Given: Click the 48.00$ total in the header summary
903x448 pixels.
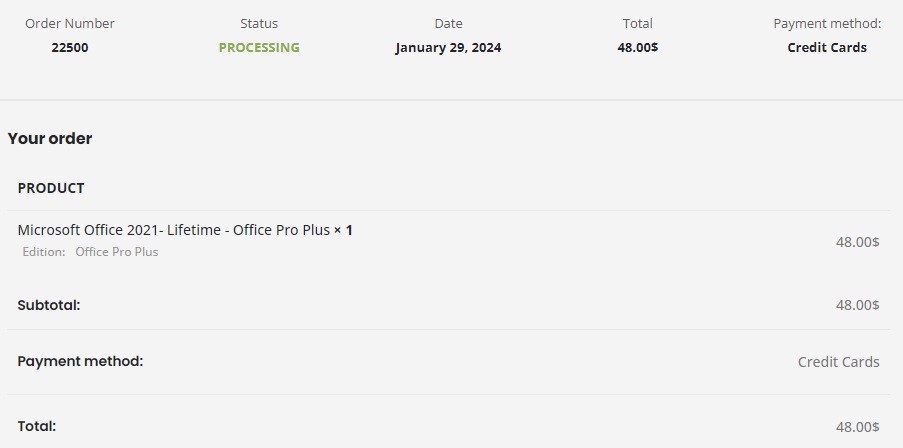Looking at the screenshot, I should tap(637, 47).
